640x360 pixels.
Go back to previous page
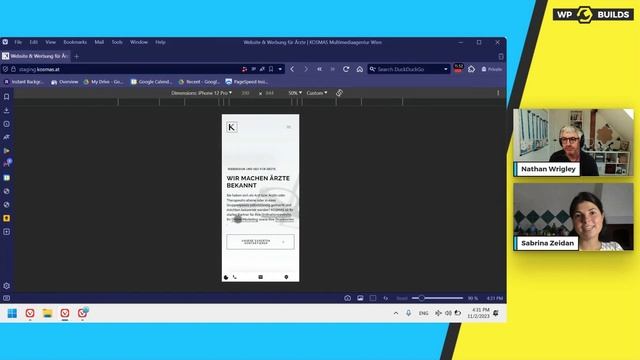pos(292,69)
